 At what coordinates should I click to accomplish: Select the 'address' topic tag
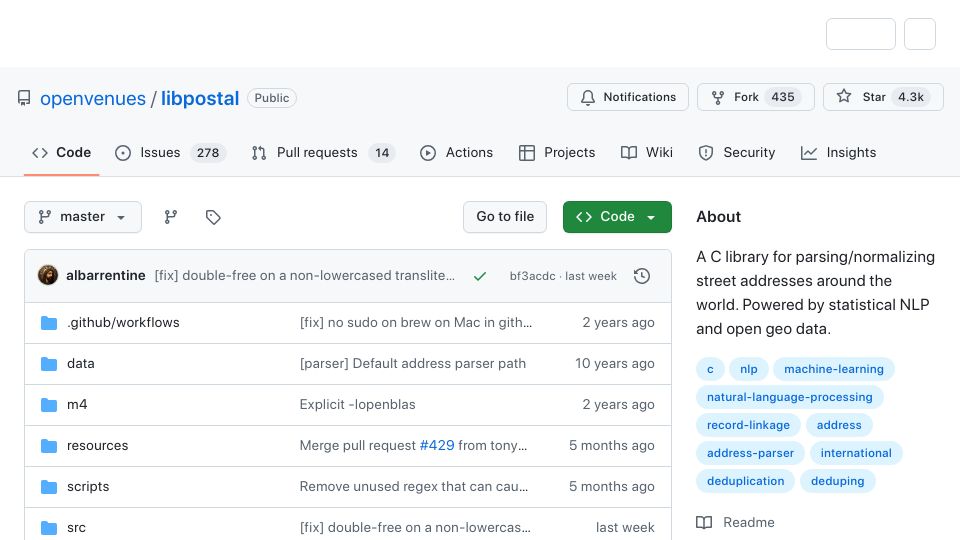[x=839, y=426]
